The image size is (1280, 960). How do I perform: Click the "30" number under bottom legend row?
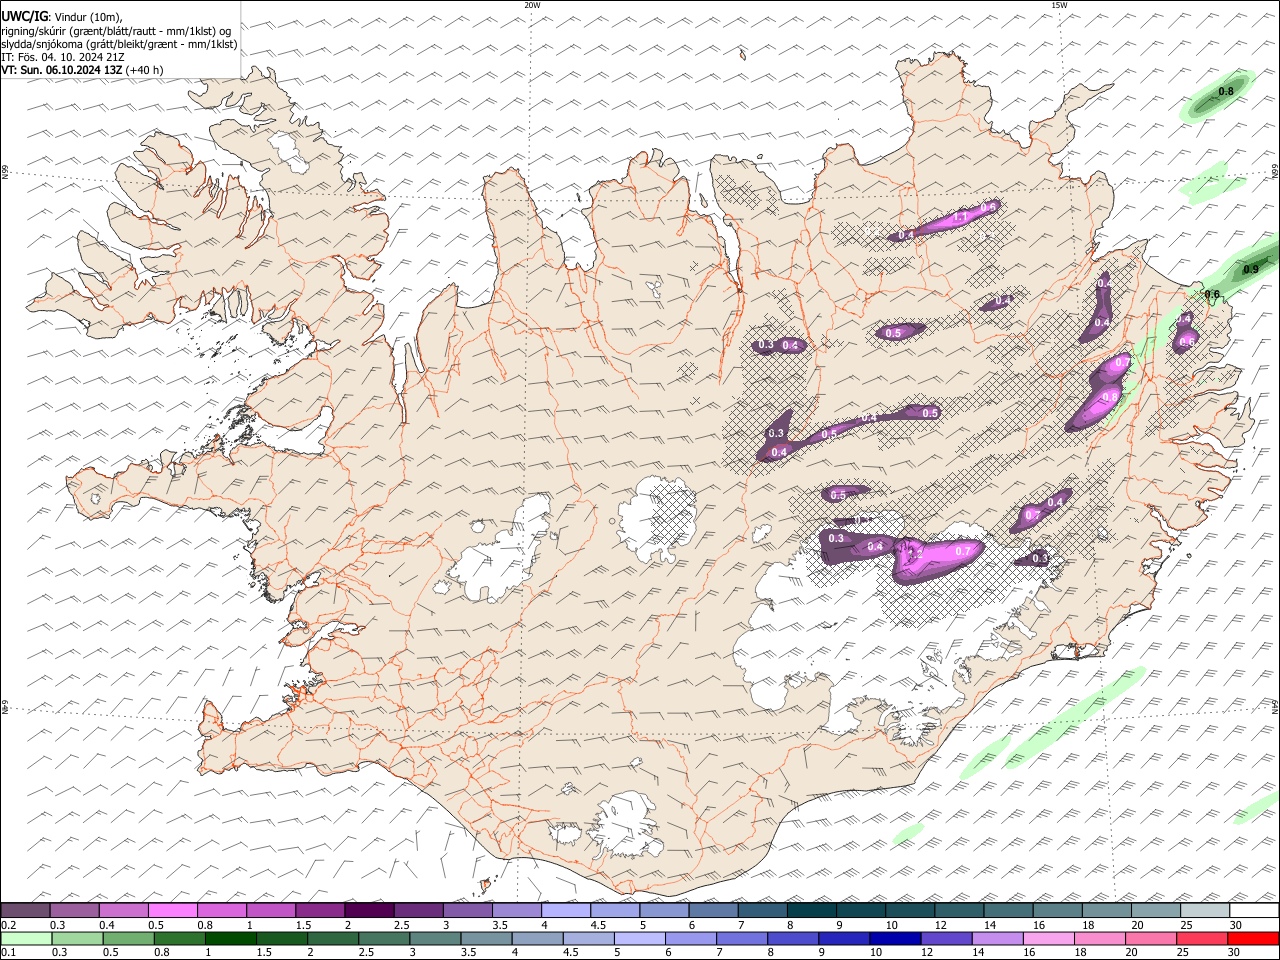point(1235,953)
